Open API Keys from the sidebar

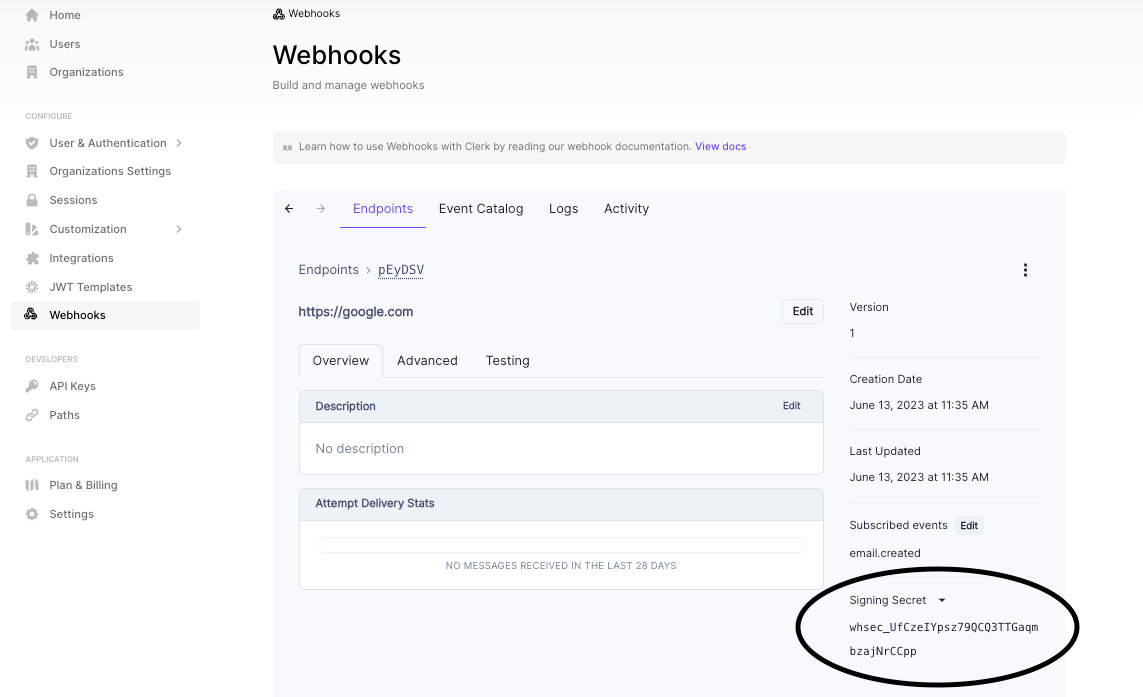(x=31, y=385)
